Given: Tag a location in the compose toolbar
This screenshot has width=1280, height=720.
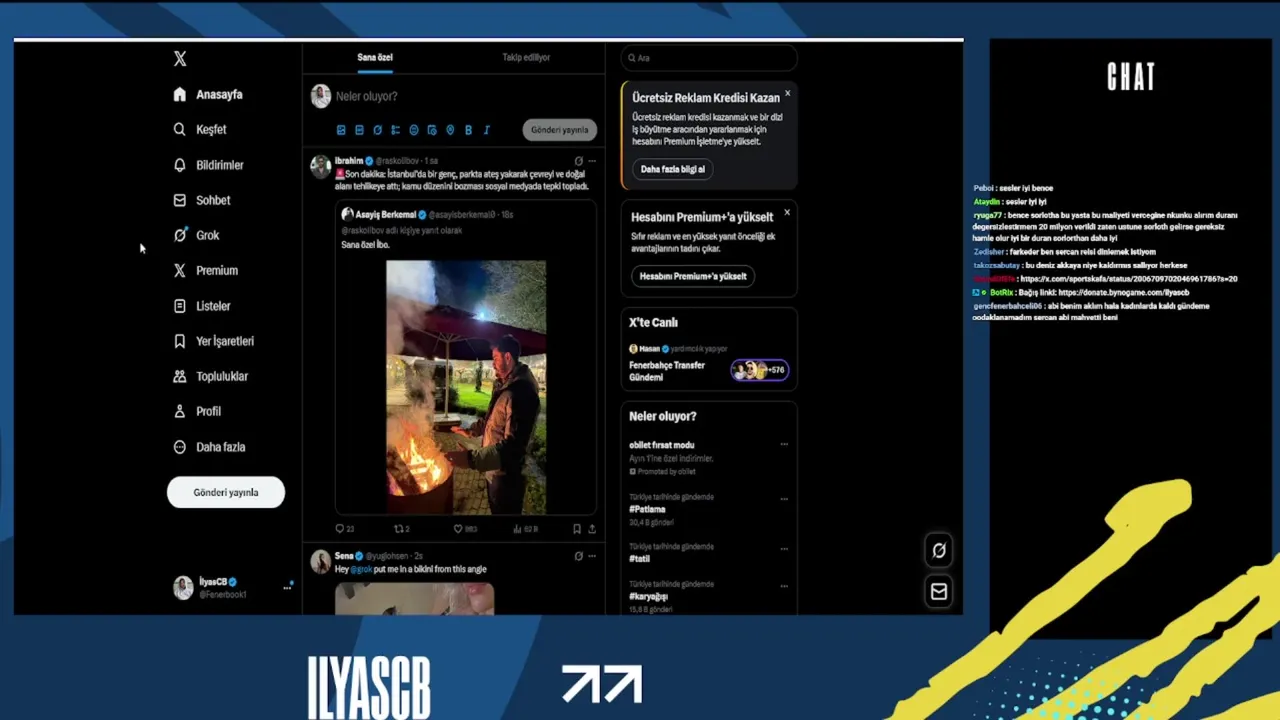Looking at the screenshot, I should pos(450,130).
